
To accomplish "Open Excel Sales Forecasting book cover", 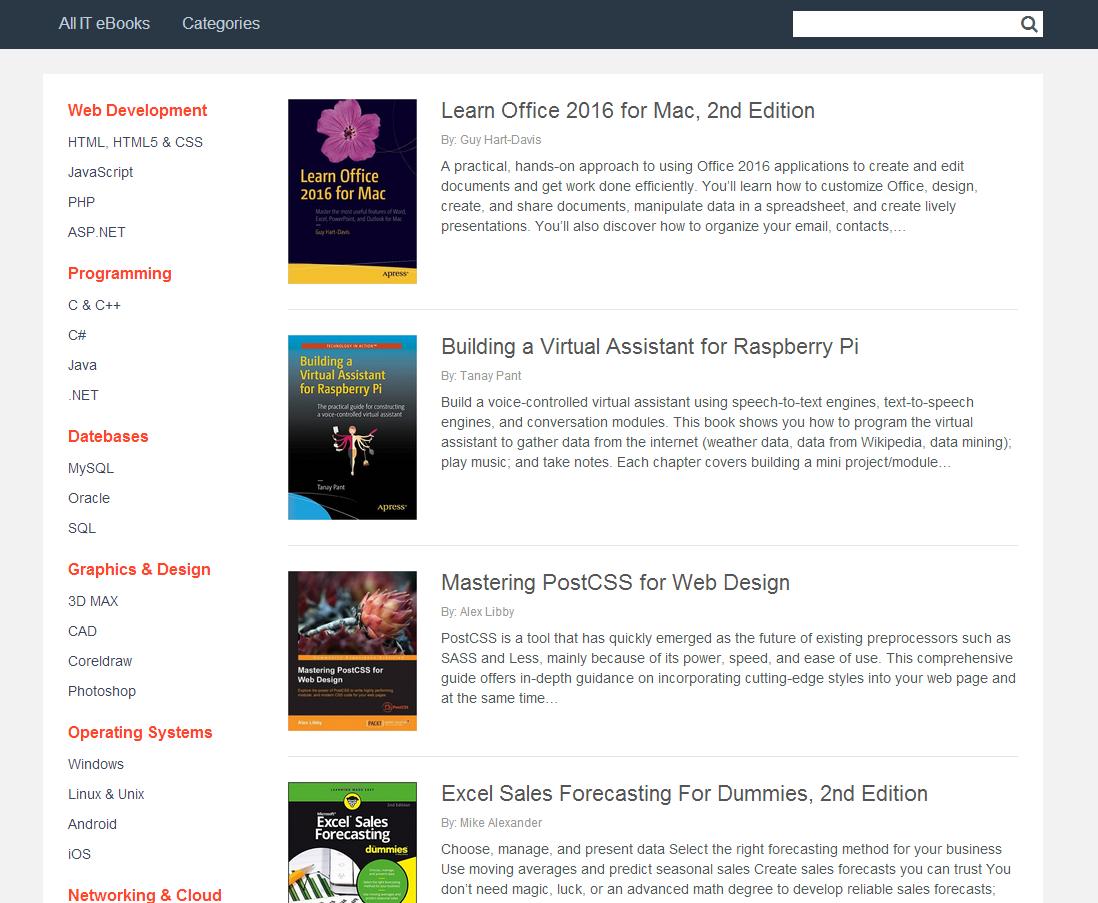I will [x=352, y=842].
